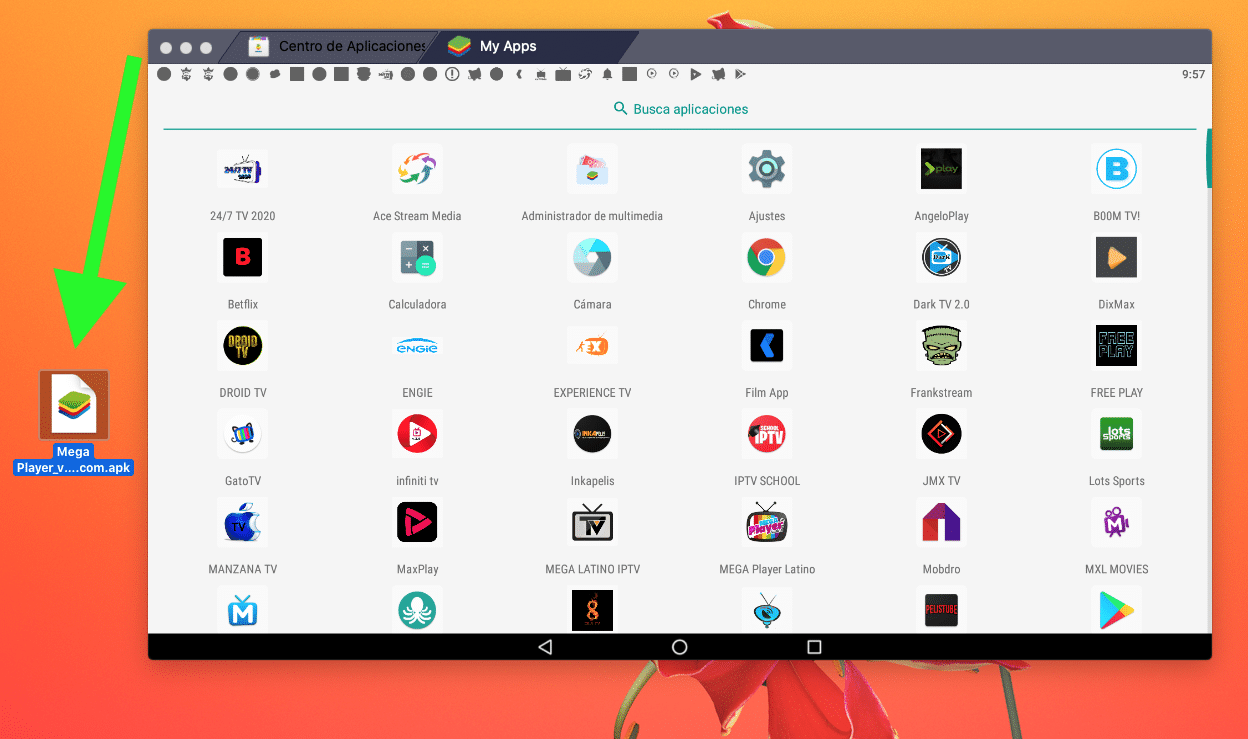Launch the Calculadora app
The width and height of the screenshot is (1248, 739).
(417, 257)
